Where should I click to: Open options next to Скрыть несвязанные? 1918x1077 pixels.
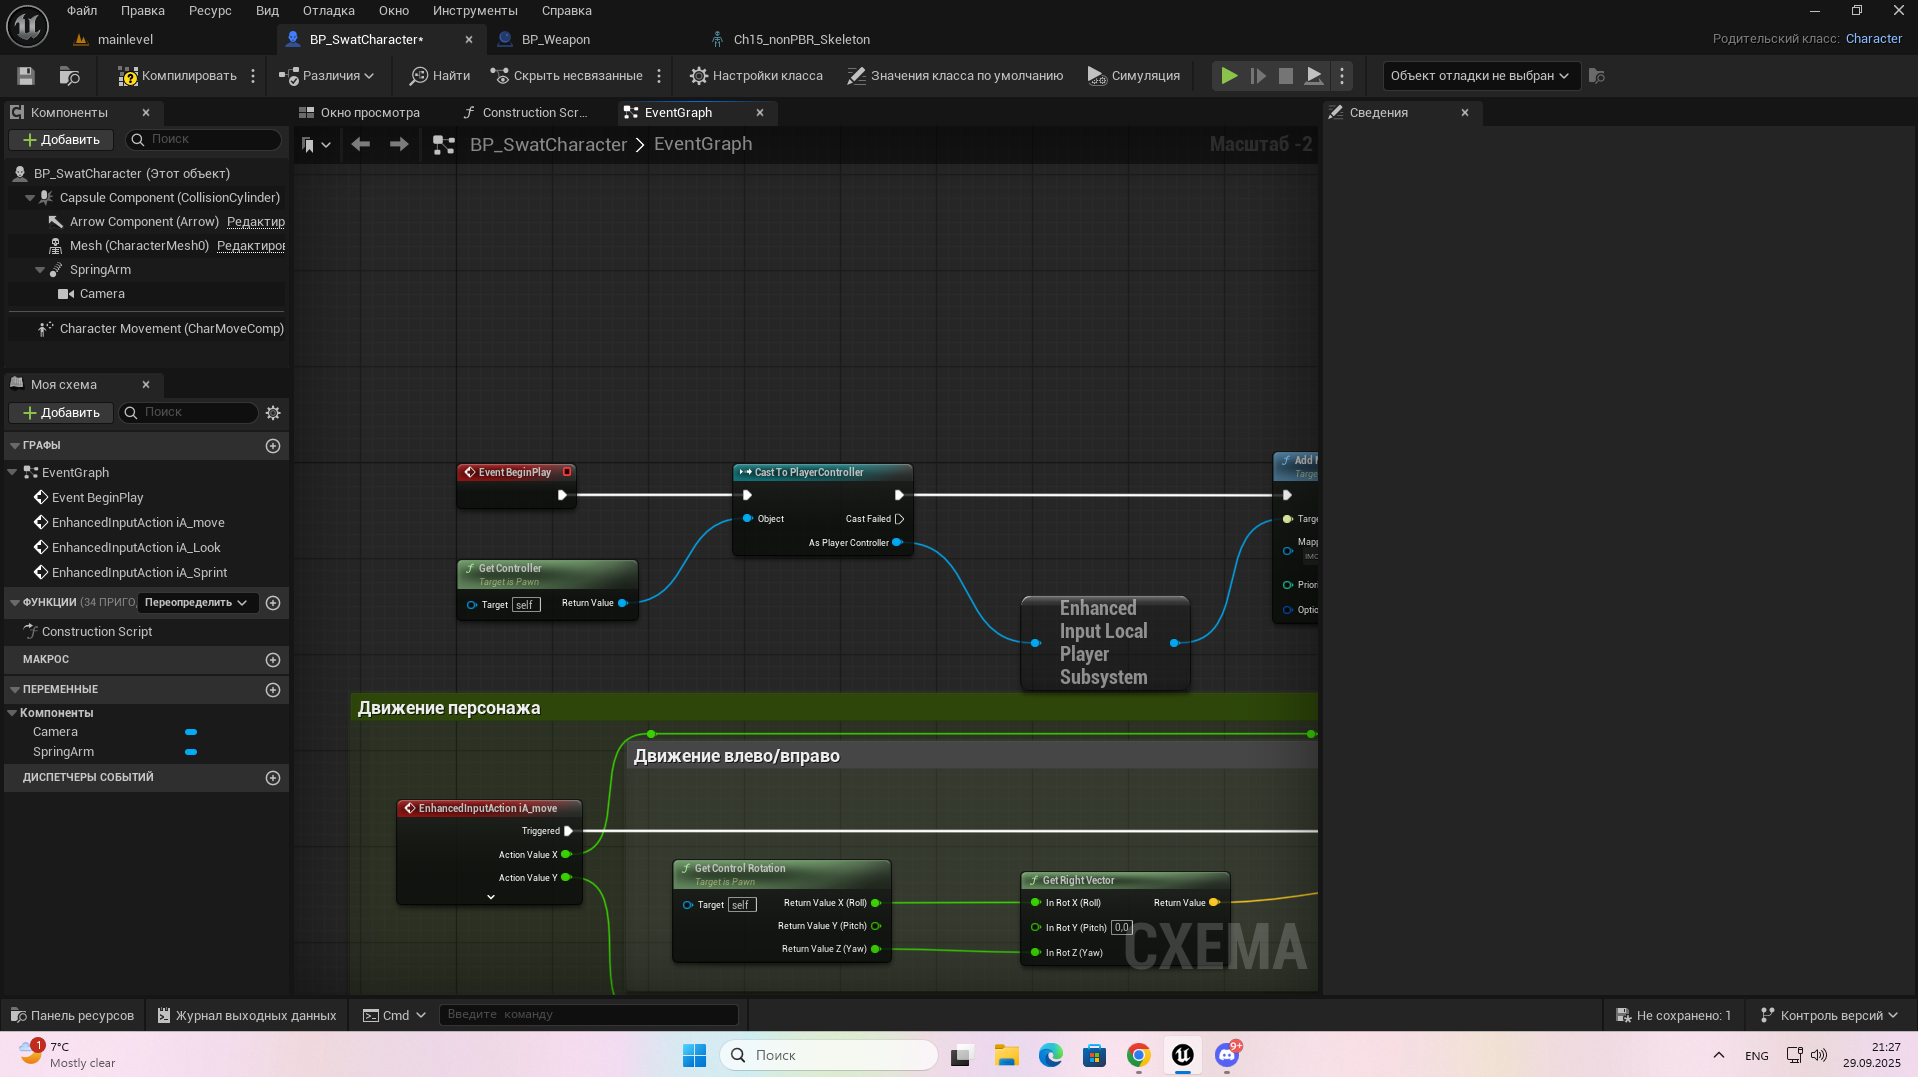click(x=659, y=76)
